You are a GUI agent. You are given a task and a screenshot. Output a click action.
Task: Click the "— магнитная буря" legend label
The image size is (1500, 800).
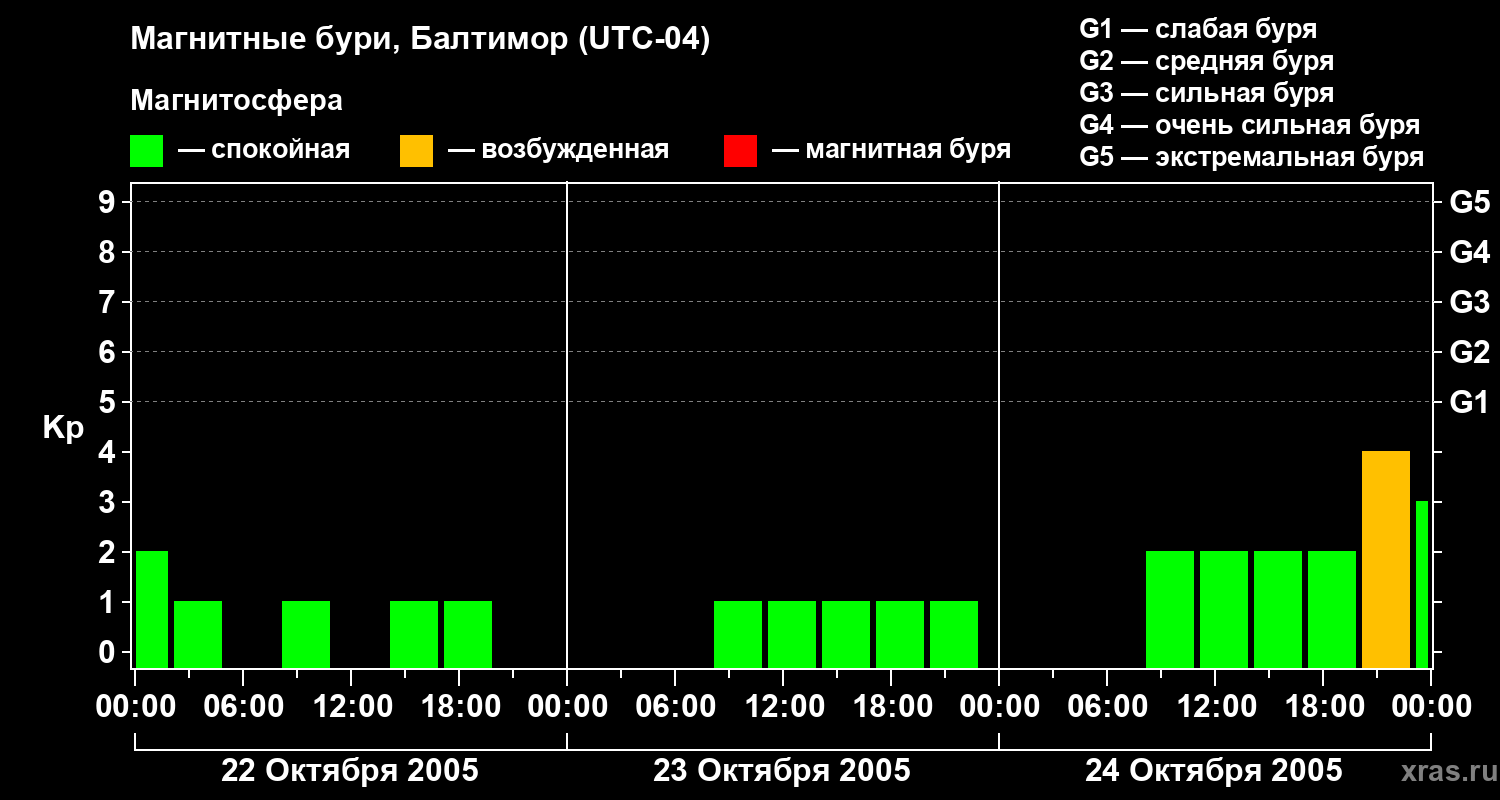[892, 150]
